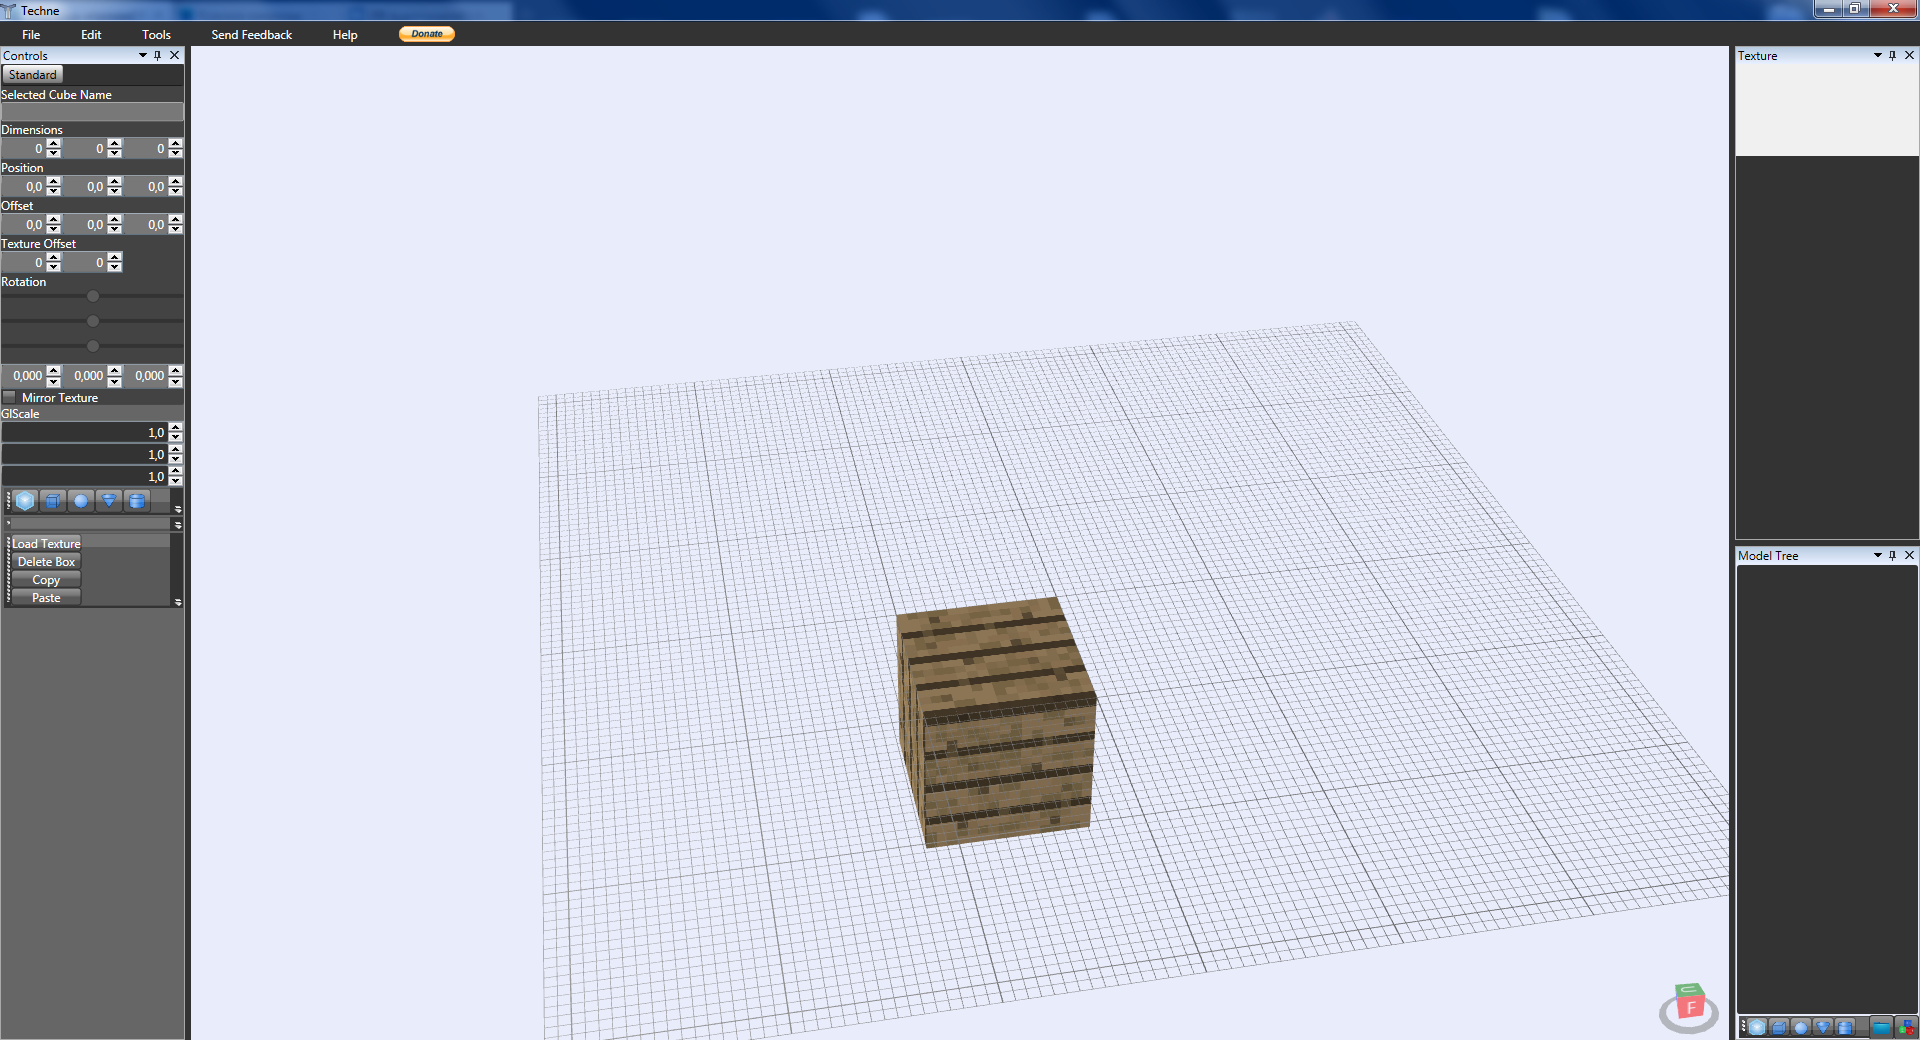Open the File menu
Viewport: 1920px width, 1040px height.
pyautogui.click(x=31, y=35)
